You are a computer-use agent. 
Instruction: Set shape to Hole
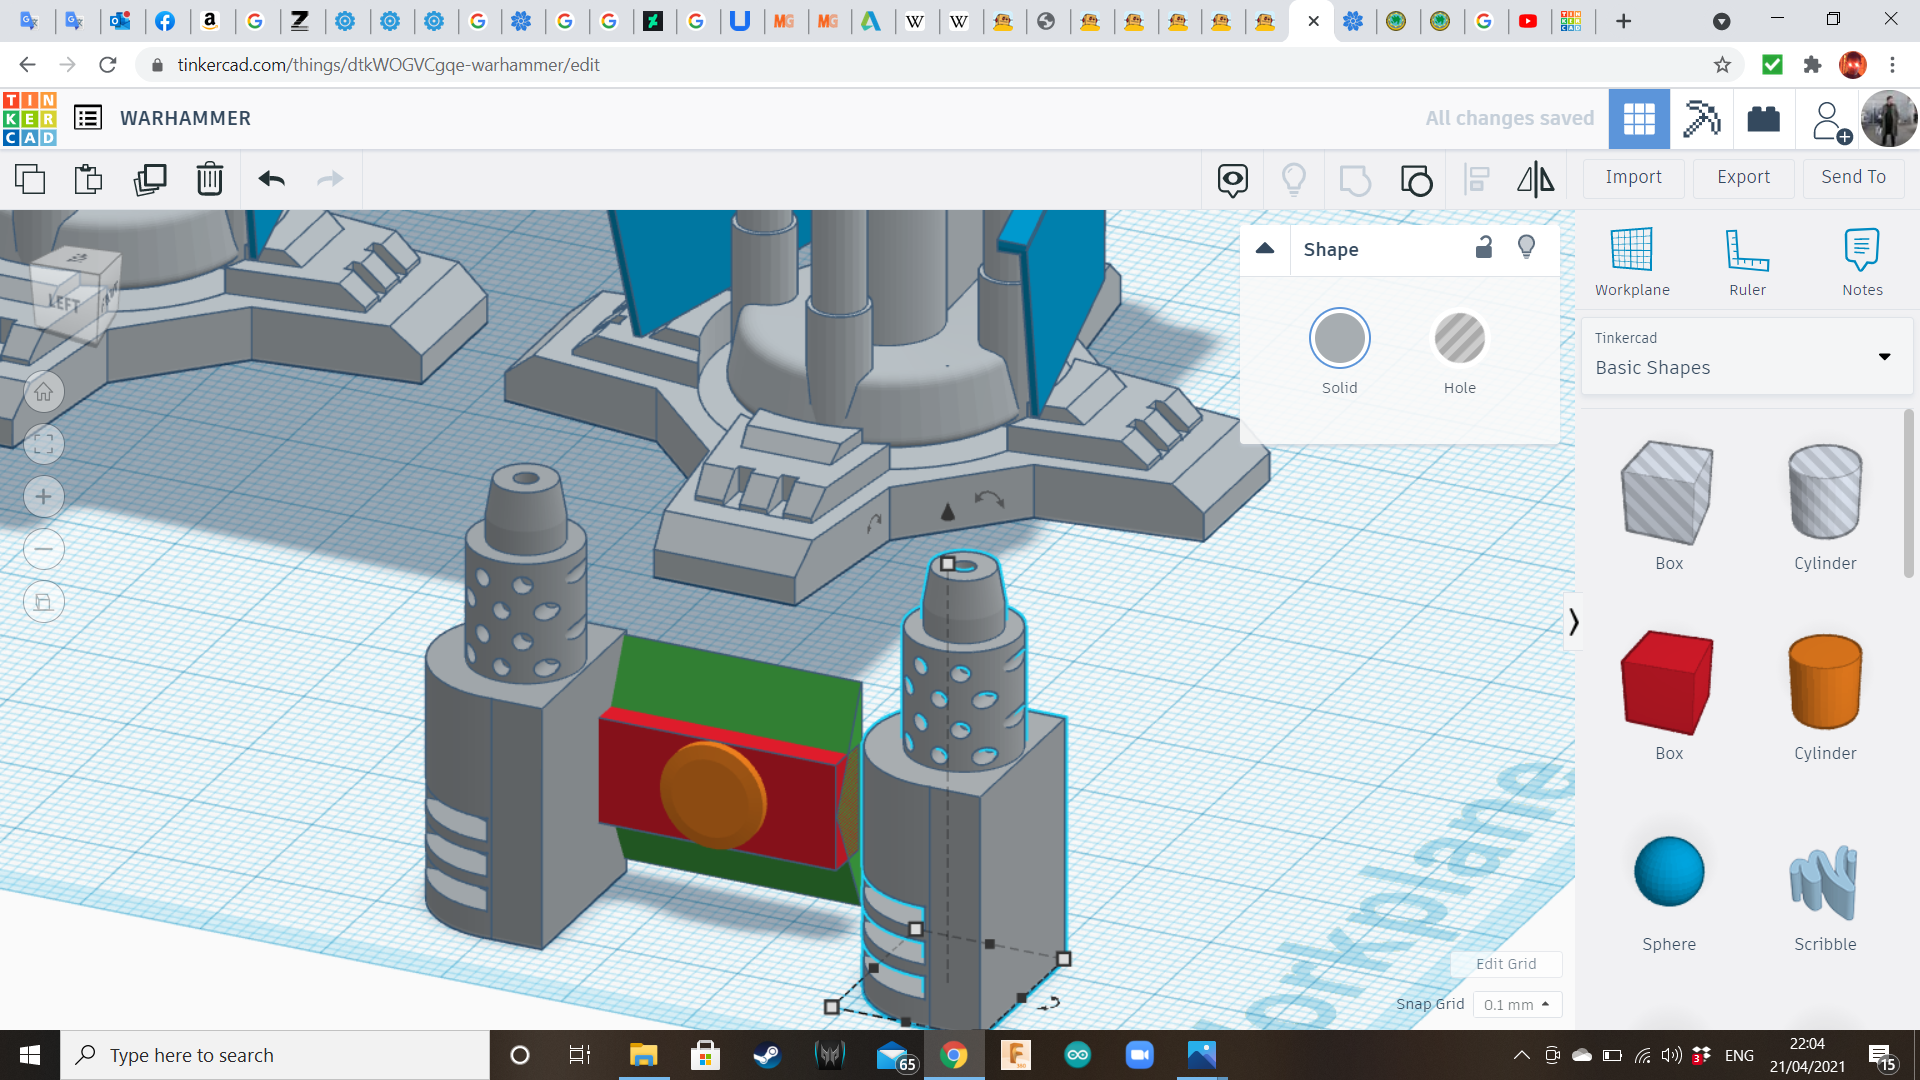1459,339
